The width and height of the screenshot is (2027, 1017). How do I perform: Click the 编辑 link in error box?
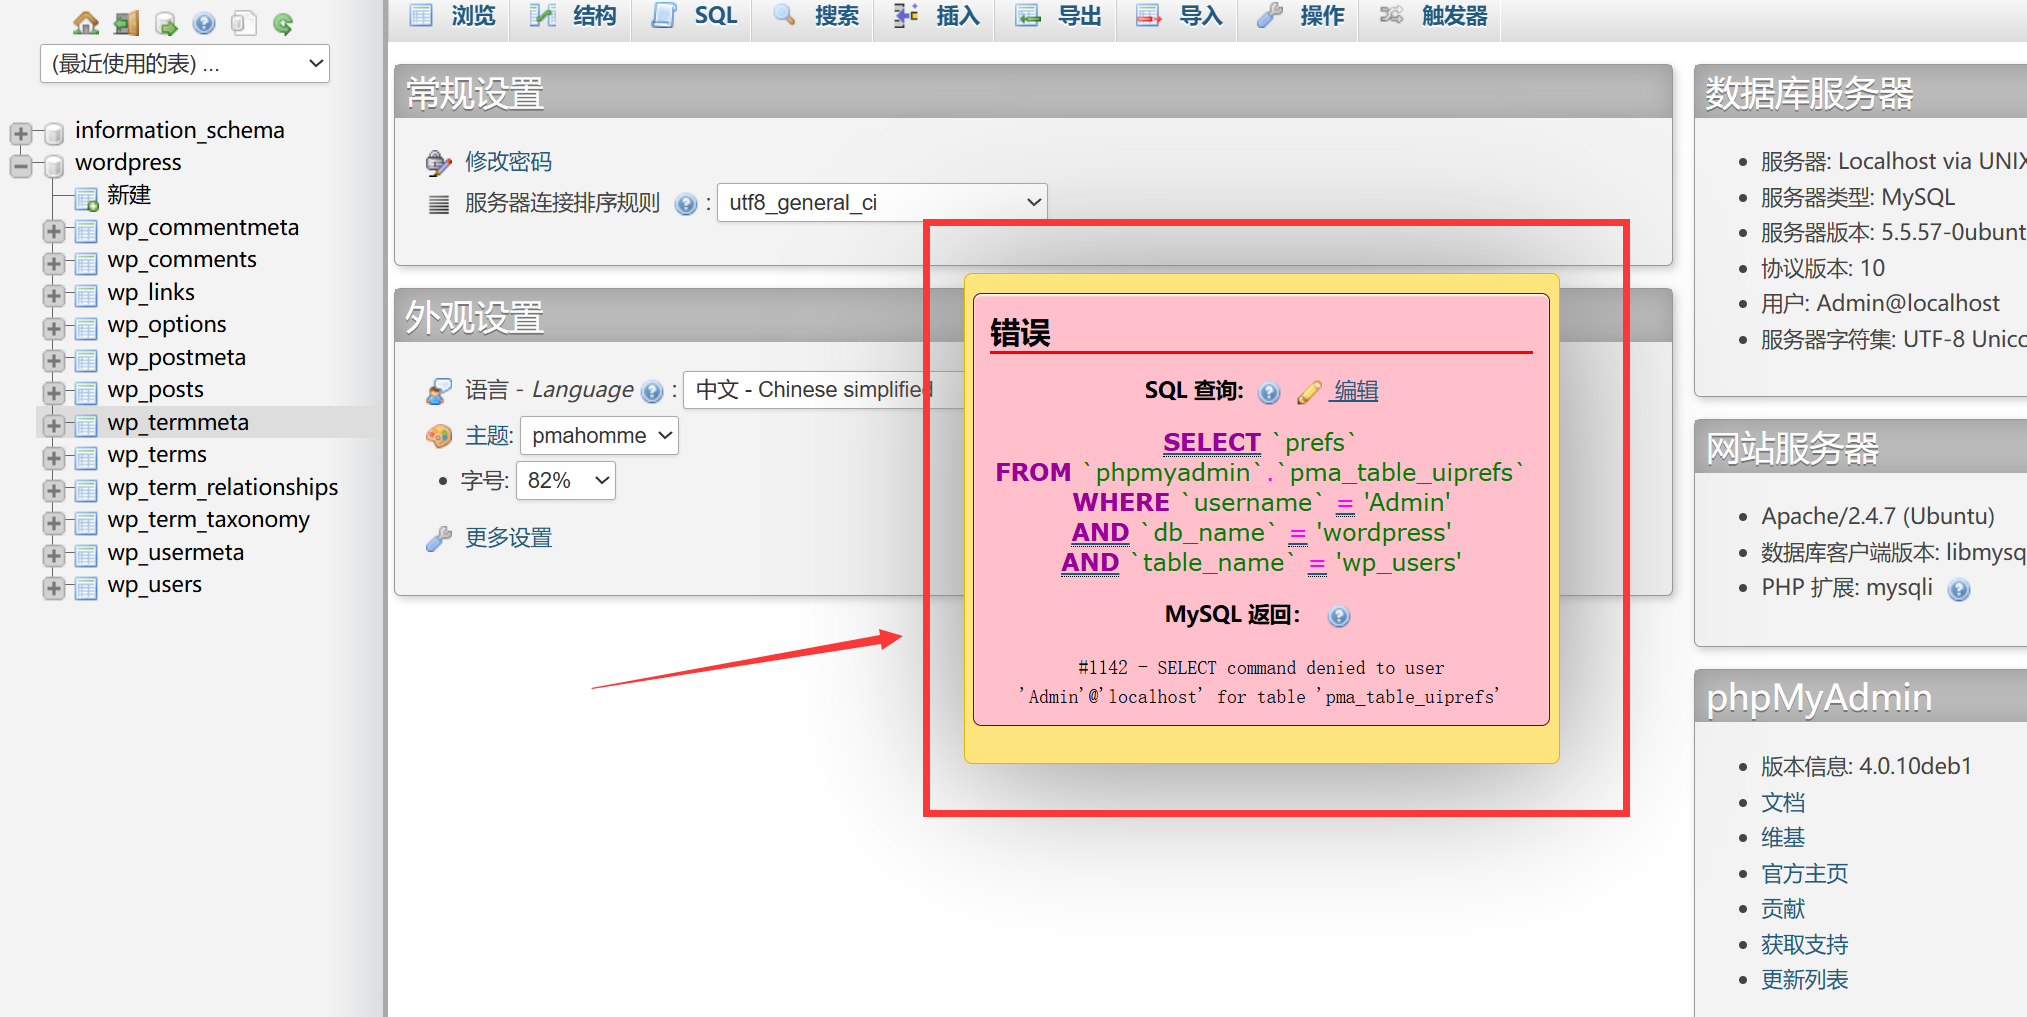pos(1355,391)
